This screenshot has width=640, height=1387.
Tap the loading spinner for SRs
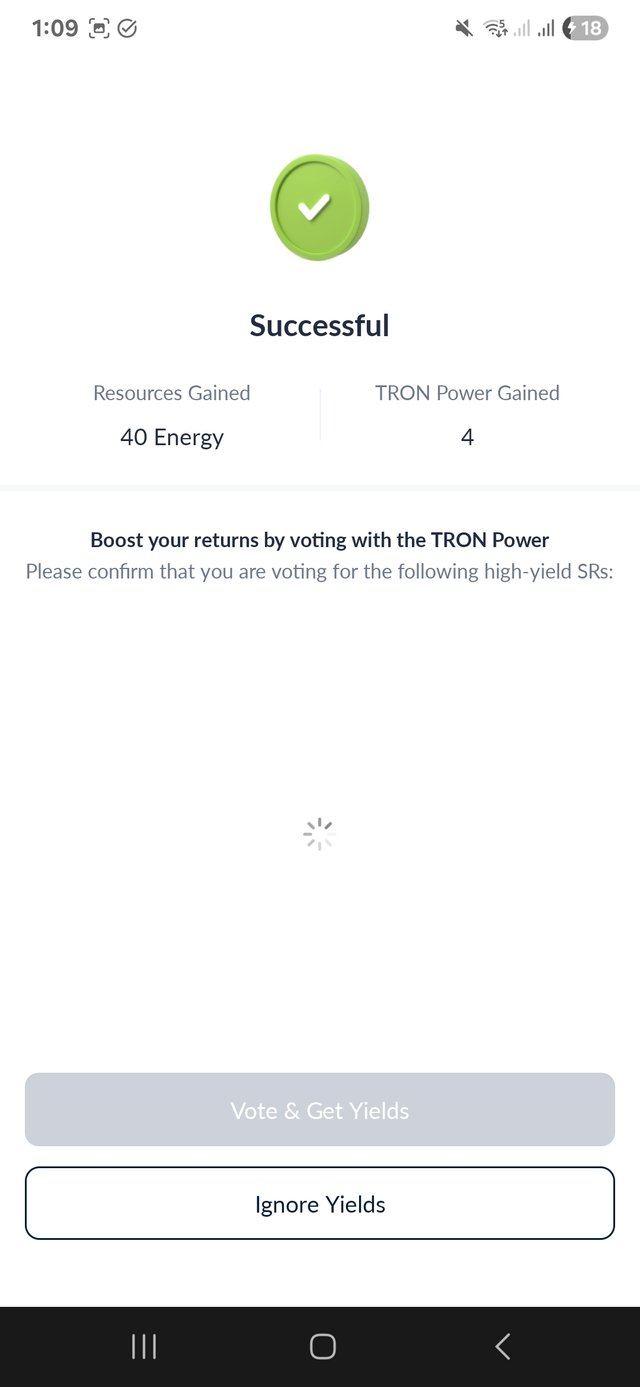pyautogui.click(x=318, y=833)
